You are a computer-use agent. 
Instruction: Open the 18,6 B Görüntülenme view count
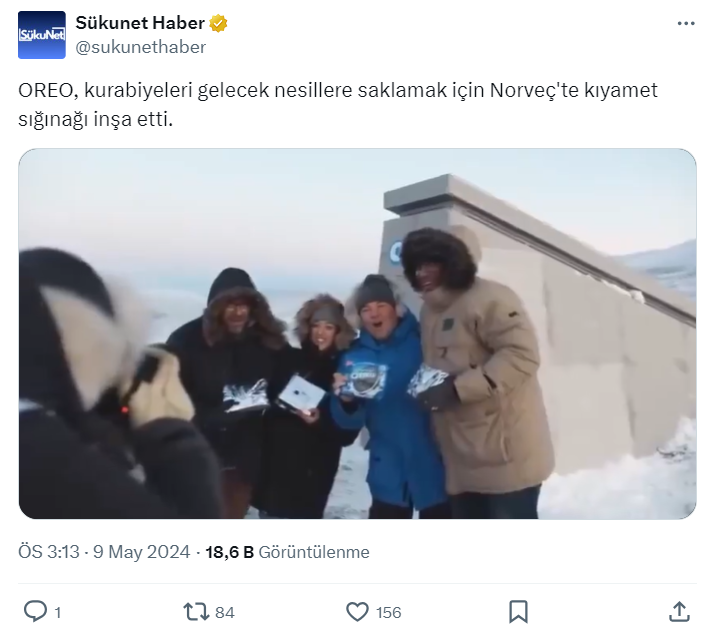(288, 552)
